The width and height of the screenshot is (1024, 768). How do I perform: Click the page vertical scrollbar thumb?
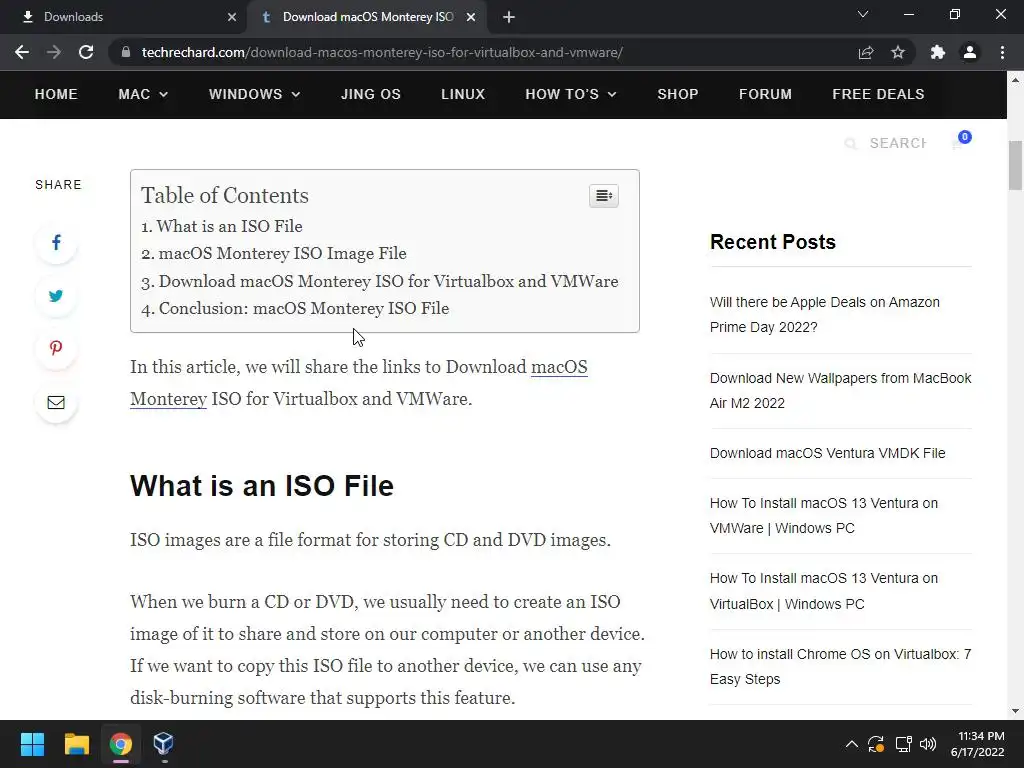pos(1015,165)
